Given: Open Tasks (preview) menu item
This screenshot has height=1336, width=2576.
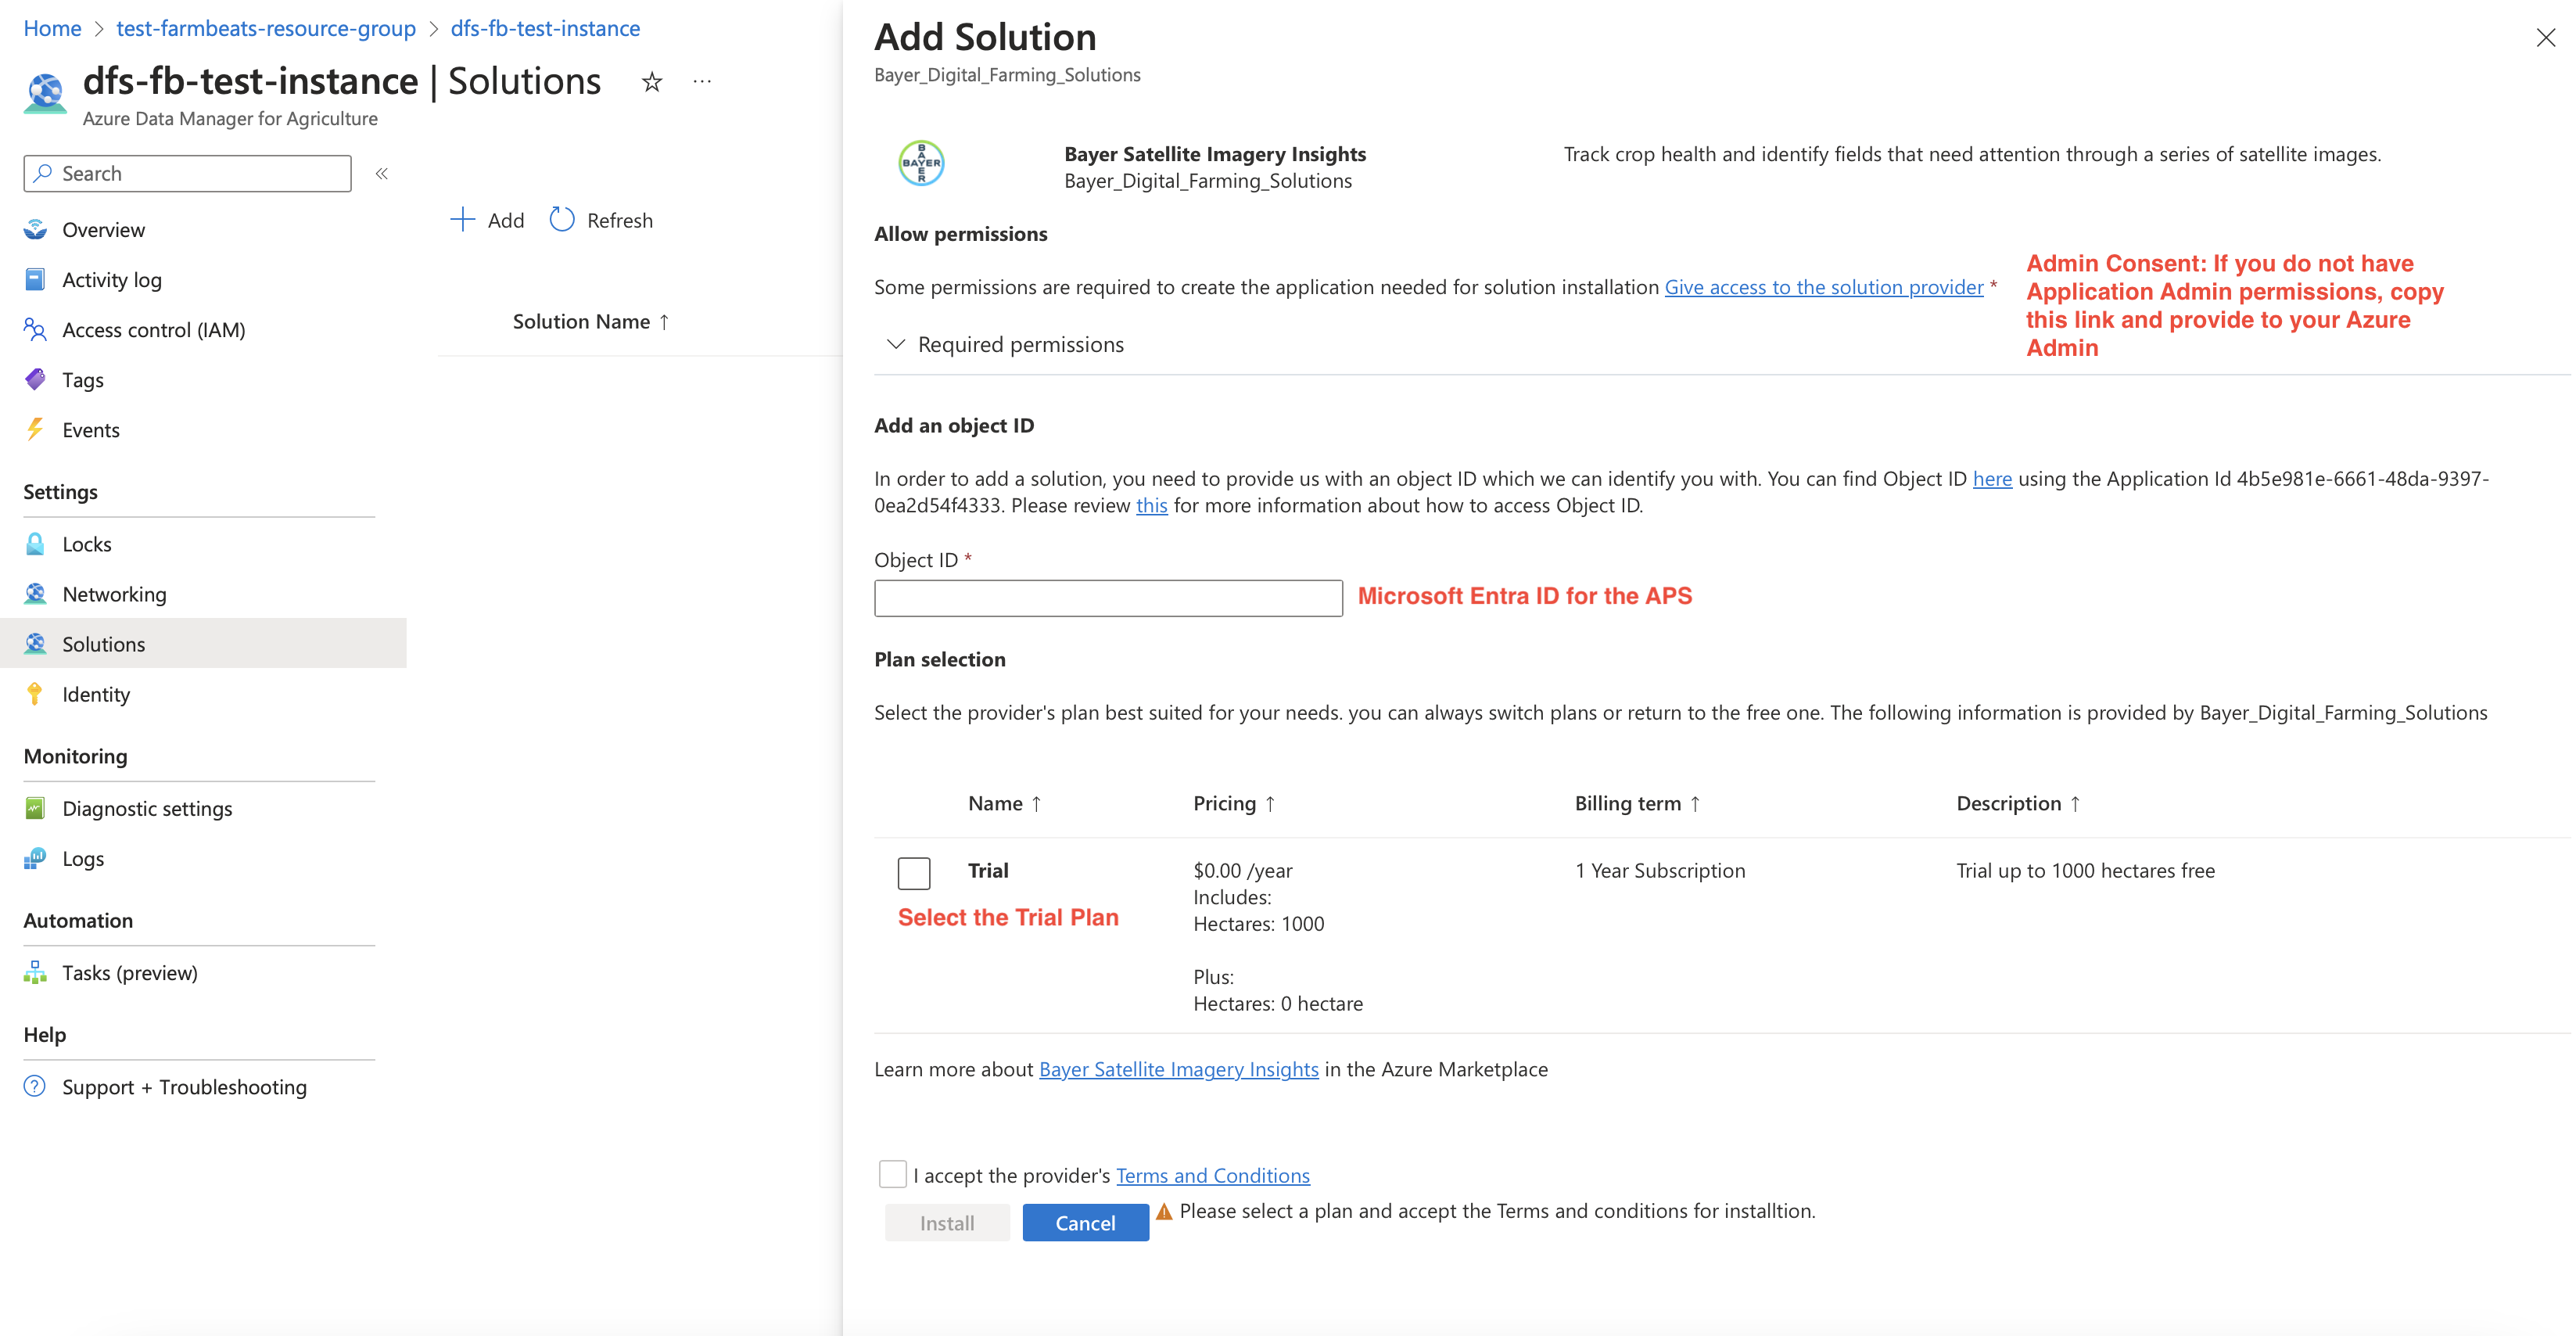Looking at the screenshot, I should 203,973.
